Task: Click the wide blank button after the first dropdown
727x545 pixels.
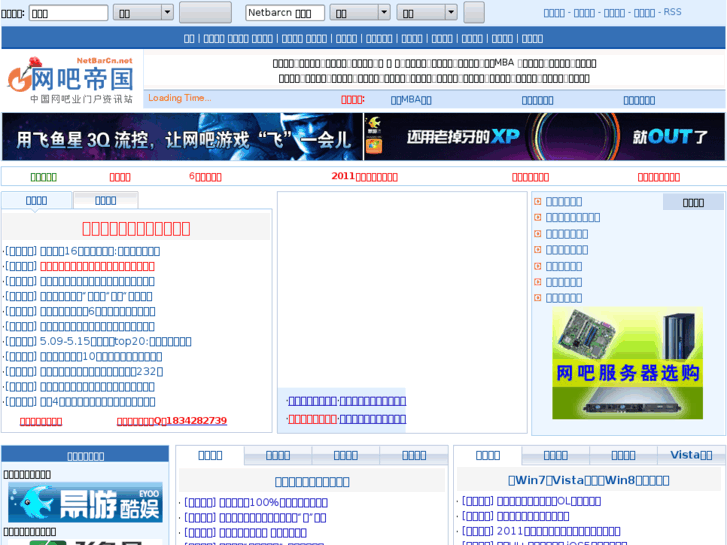Action: click(x=205, y=13)
